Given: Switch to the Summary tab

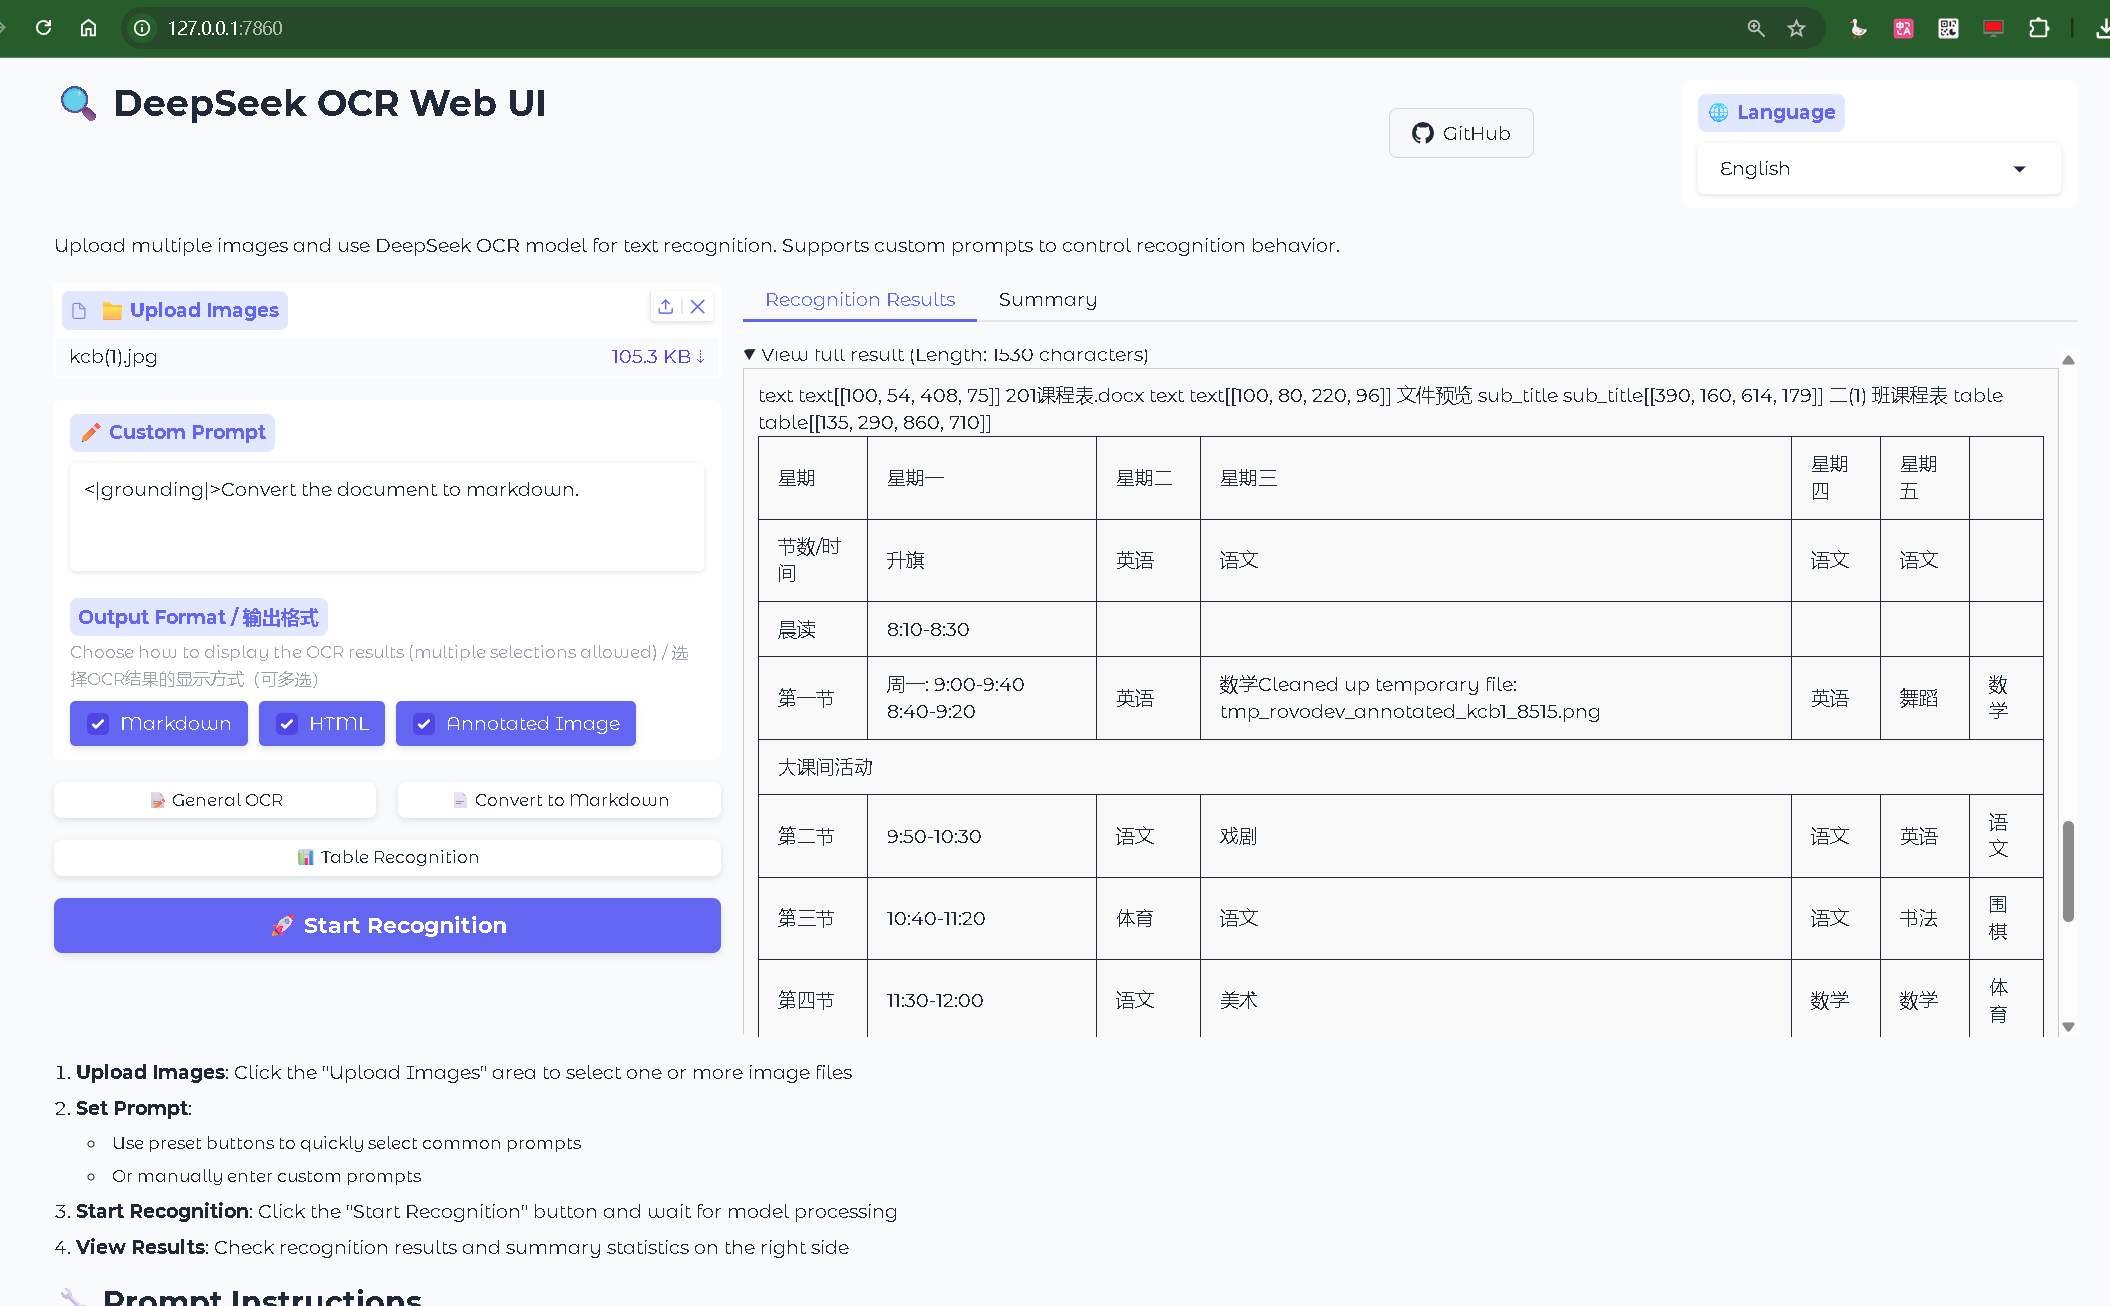Looking at the screenshot, I should (x=1047, y=300).
